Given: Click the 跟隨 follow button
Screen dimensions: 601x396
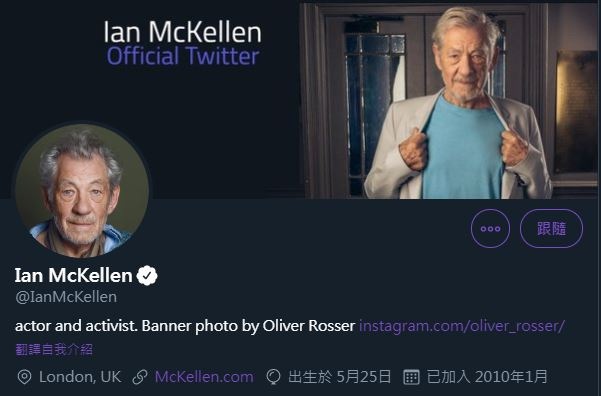Looking at the screenshot, I should (551, 228).
